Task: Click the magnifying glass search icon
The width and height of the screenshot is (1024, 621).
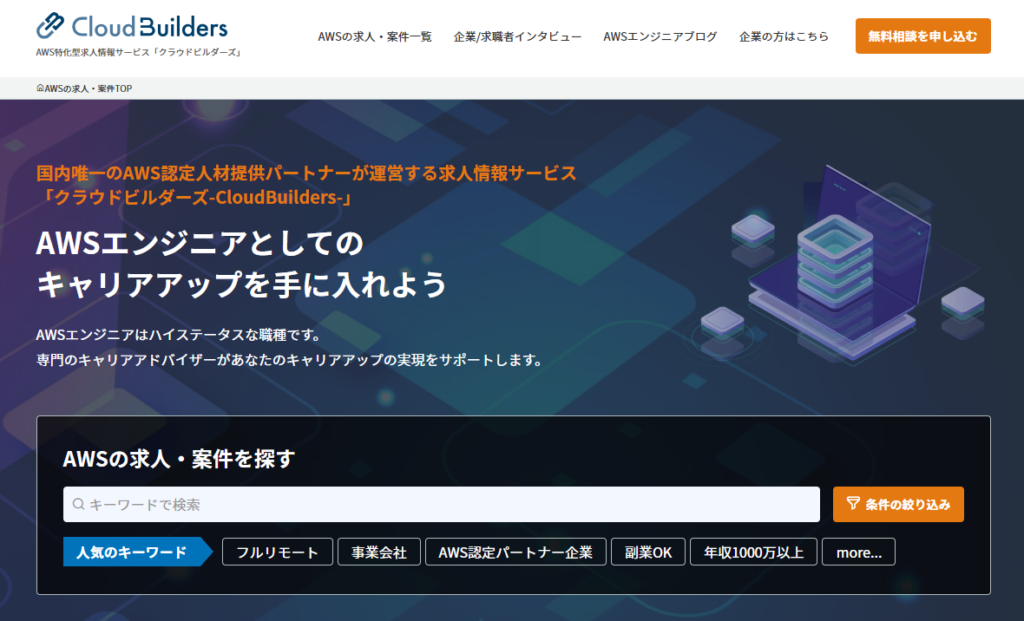Action: point(78,505)
